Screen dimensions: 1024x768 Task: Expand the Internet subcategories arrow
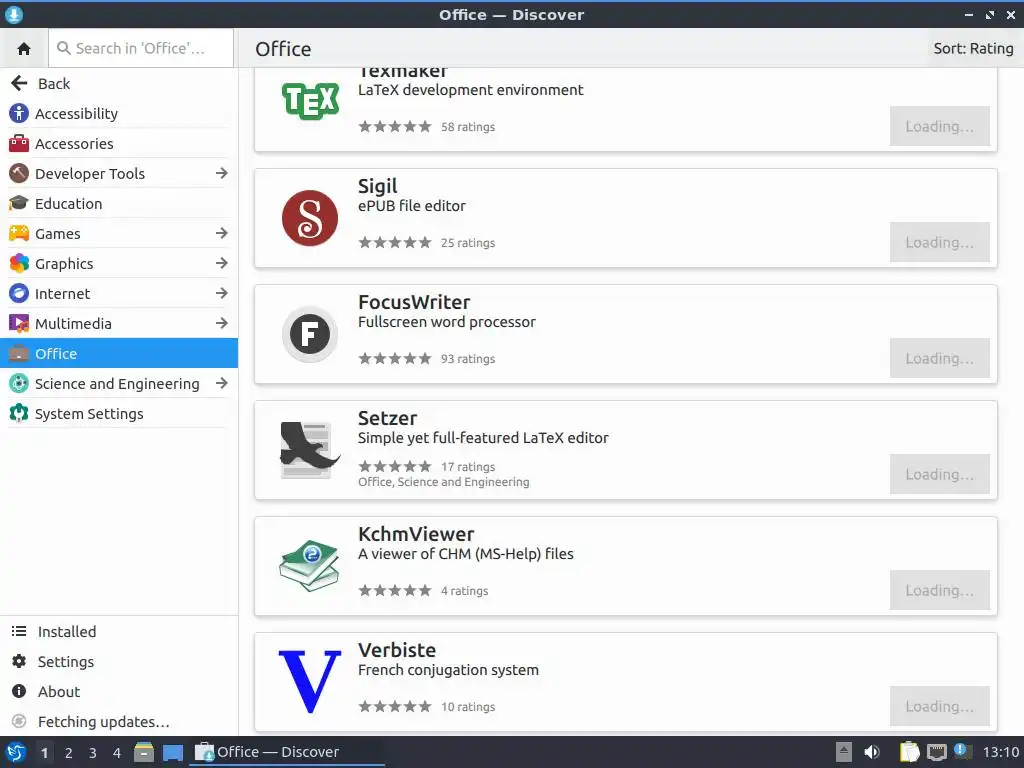click(x=222, y=293)
